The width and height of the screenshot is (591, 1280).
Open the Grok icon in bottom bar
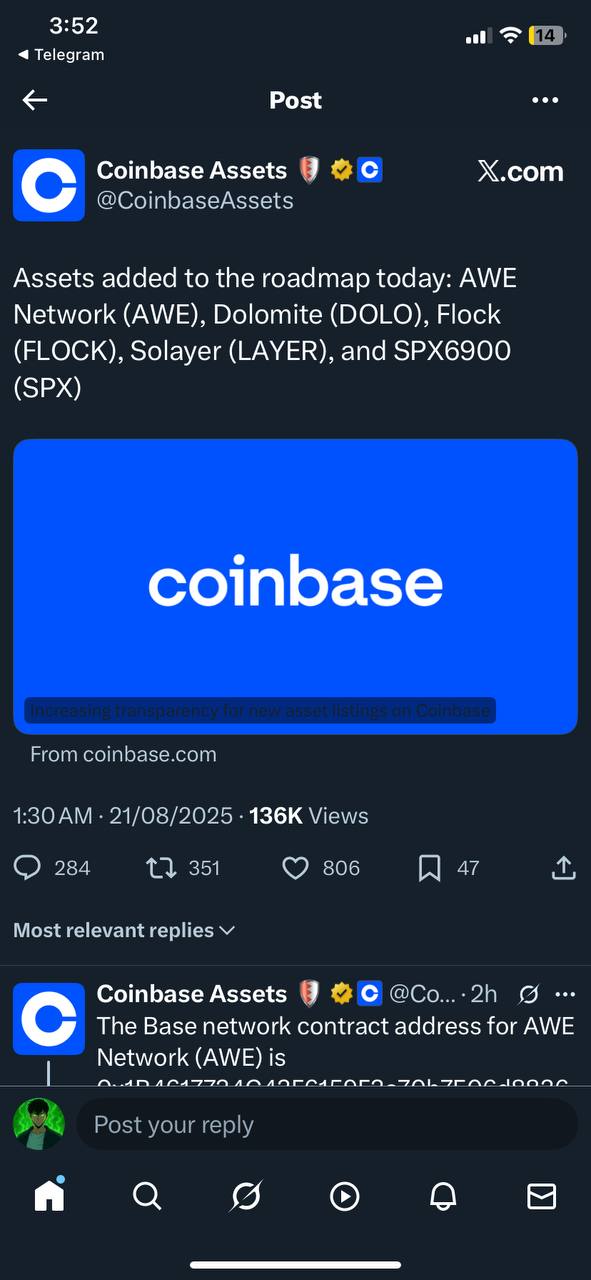246,1196
